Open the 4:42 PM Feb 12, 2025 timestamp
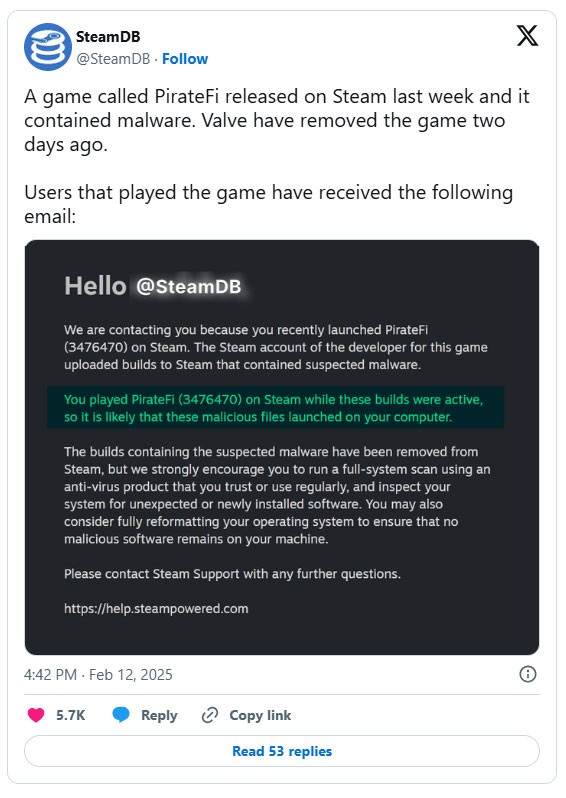566x798 pixels. 98,675
